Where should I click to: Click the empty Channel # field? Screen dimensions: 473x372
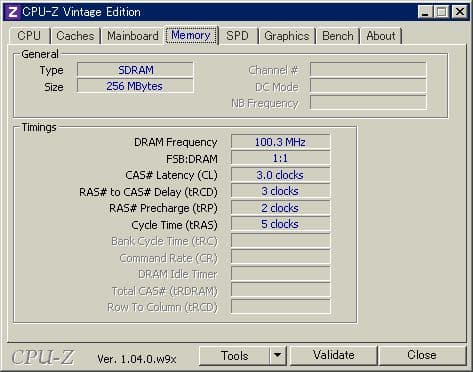pyautogui.click(x=368, y=70)
